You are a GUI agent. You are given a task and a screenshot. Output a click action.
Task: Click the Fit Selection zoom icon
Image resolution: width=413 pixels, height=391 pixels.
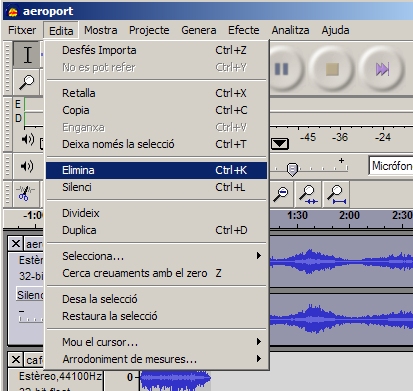(x=308, y=194)
